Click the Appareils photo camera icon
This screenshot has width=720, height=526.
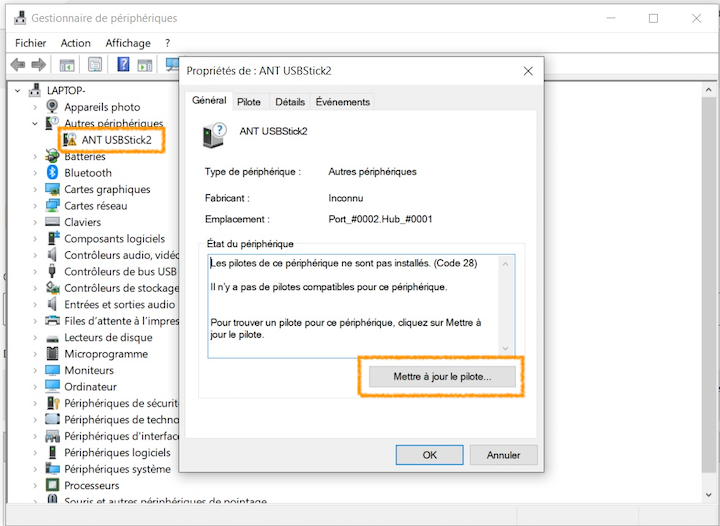point(52,106)
